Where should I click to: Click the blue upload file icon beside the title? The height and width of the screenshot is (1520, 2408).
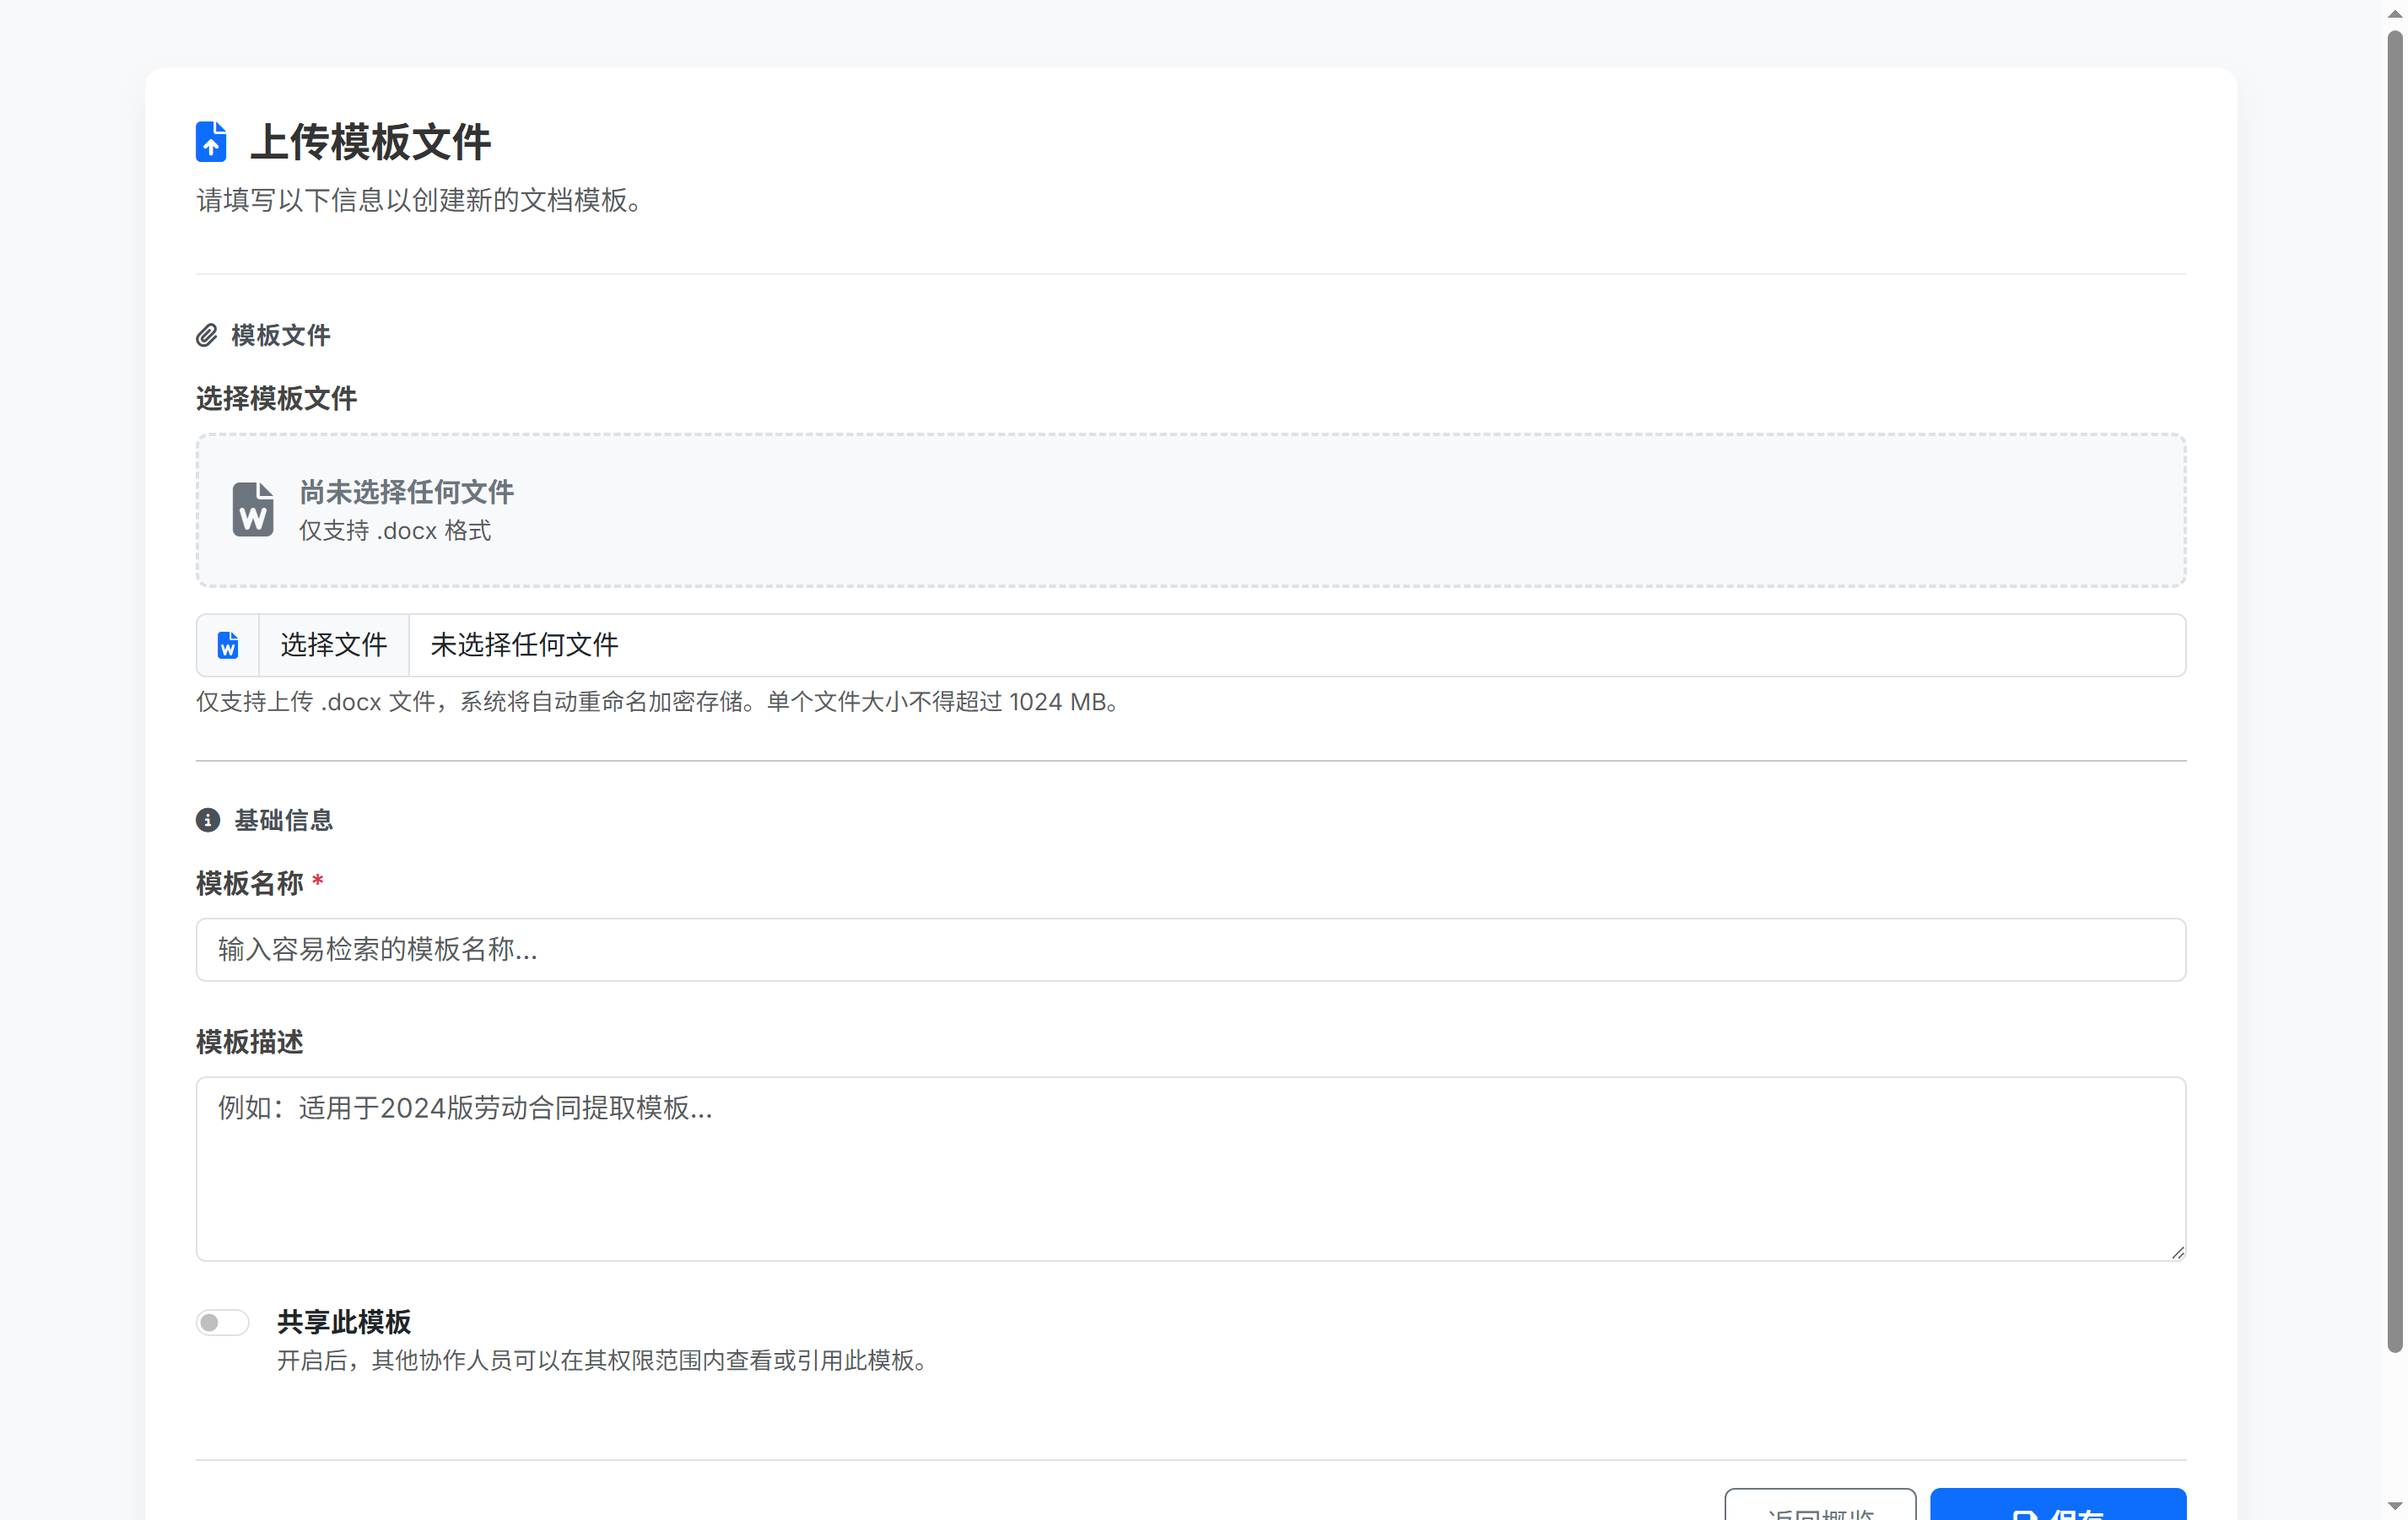click(x=211, y=141)
